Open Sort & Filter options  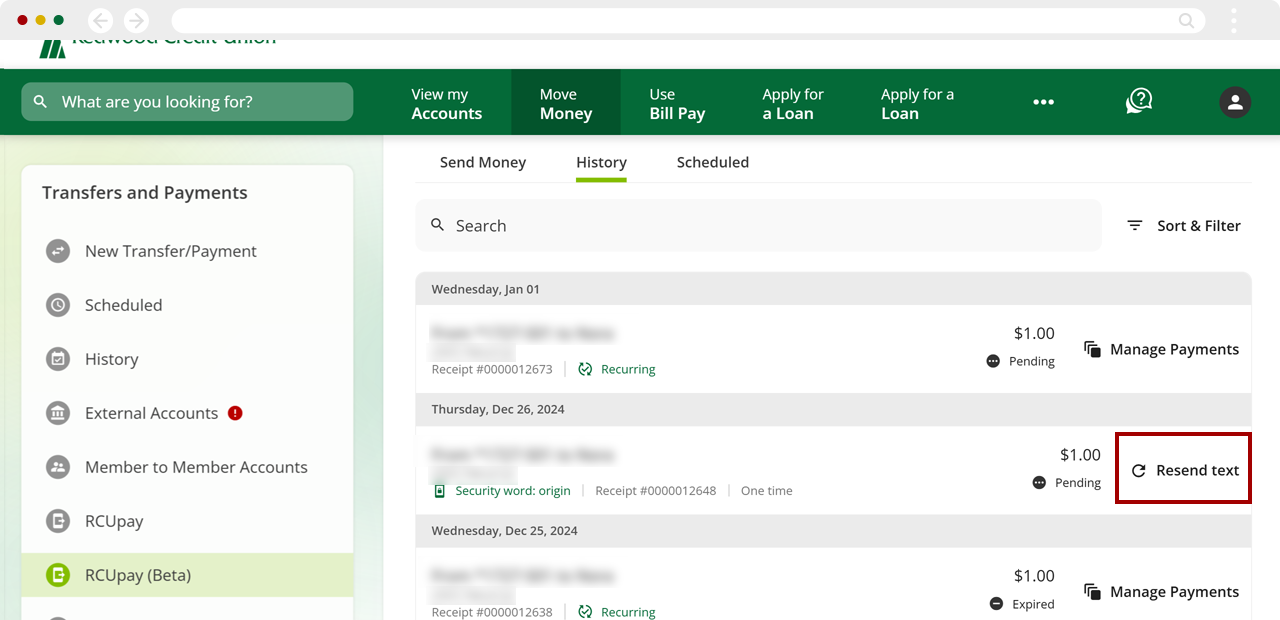(1183, 226)
